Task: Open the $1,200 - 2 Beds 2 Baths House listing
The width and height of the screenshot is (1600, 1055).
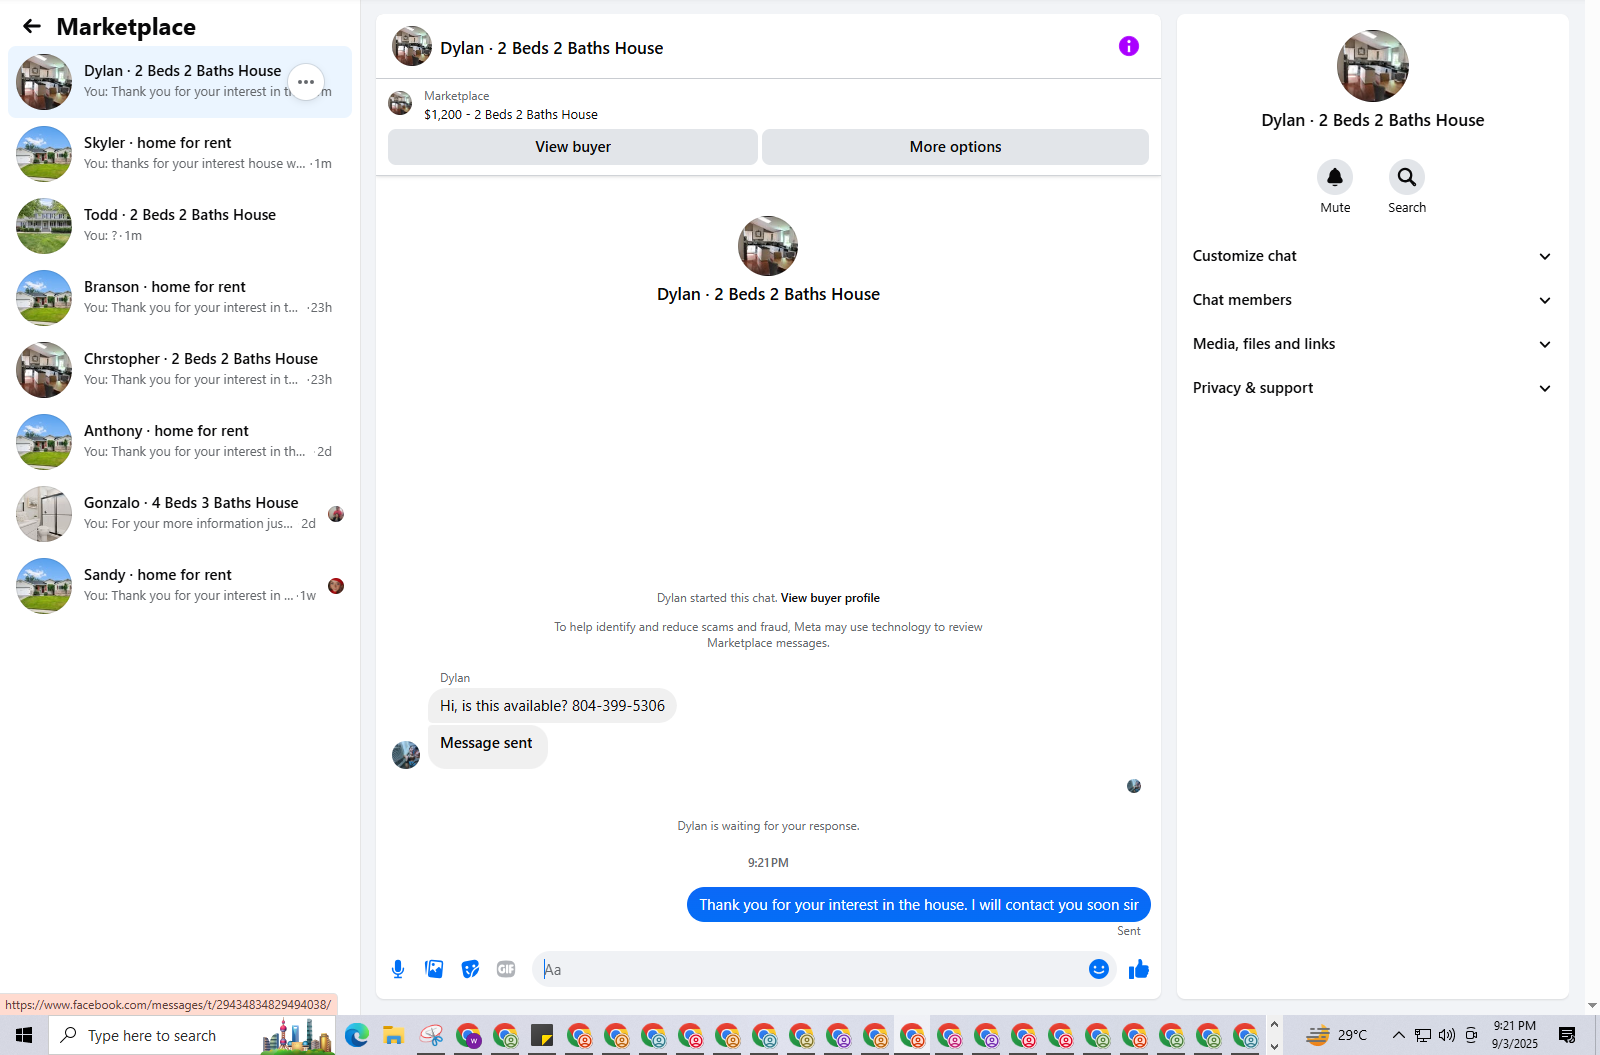Action: coord(511,115)
